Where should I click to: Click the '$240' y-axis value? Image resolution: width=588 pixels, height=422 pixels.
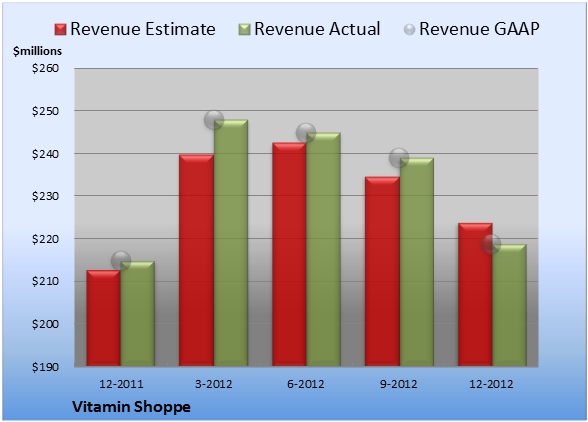coord(45,154)
